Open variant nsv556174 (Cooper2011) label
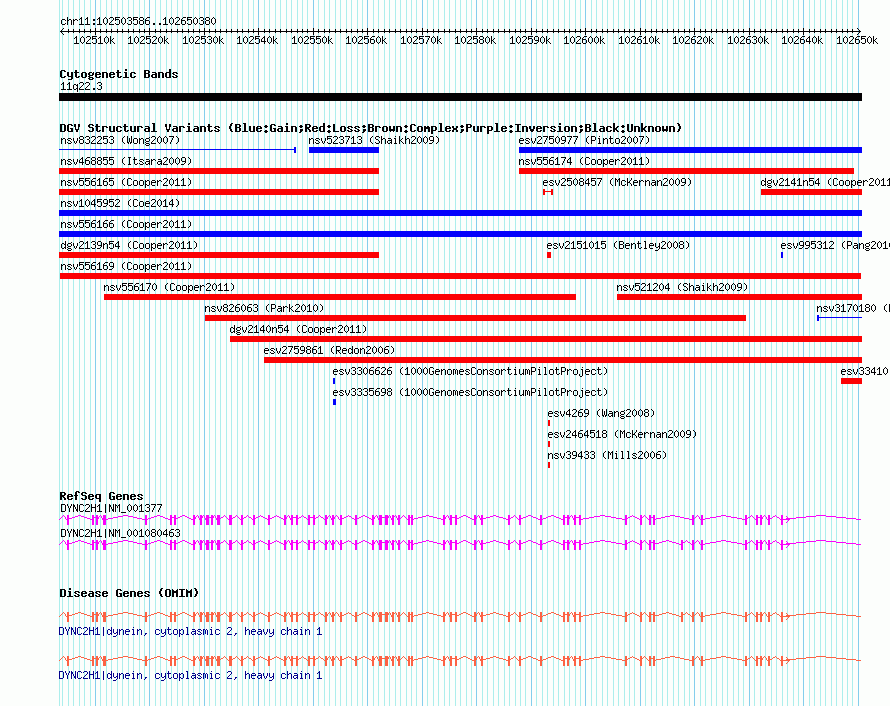The image size is (890, 706). 584,161
